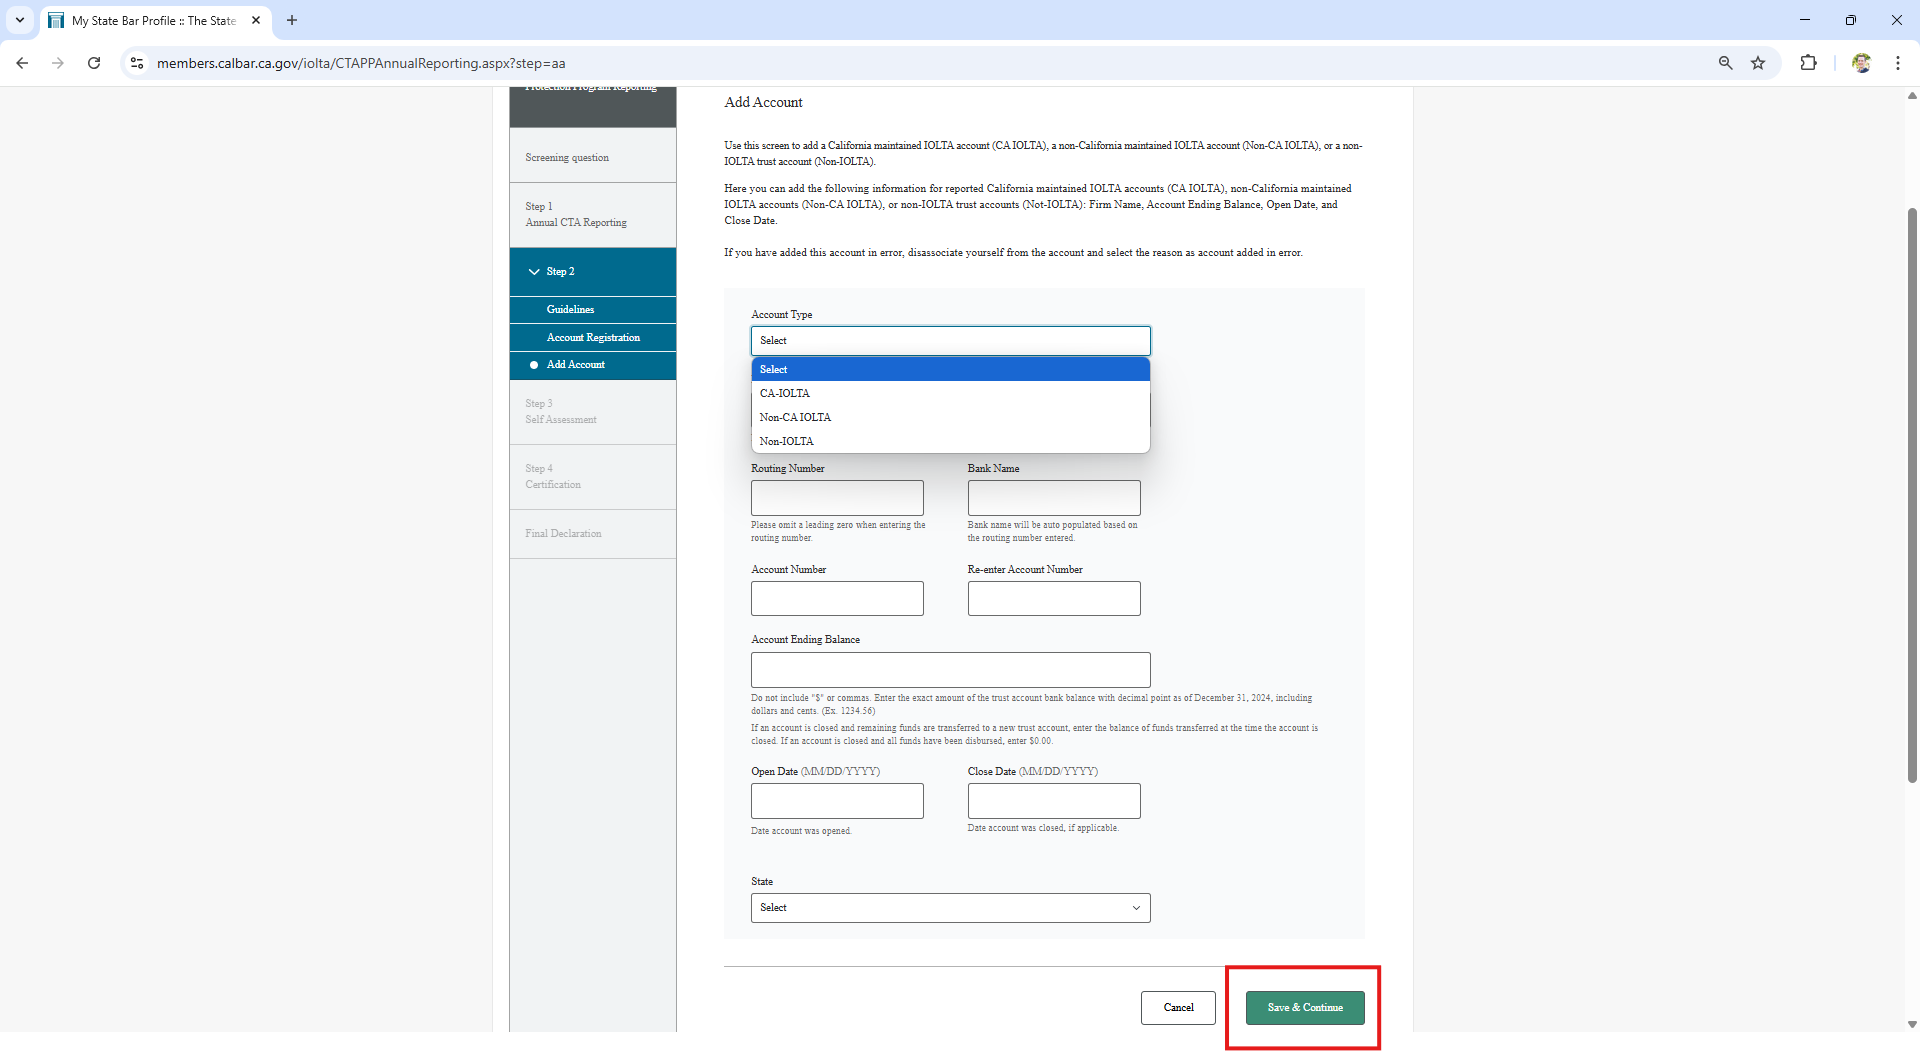Focus the Account Ending Balance field
The height and width of the screenshot is (1051, 1920).
click(x=950, y=670)
